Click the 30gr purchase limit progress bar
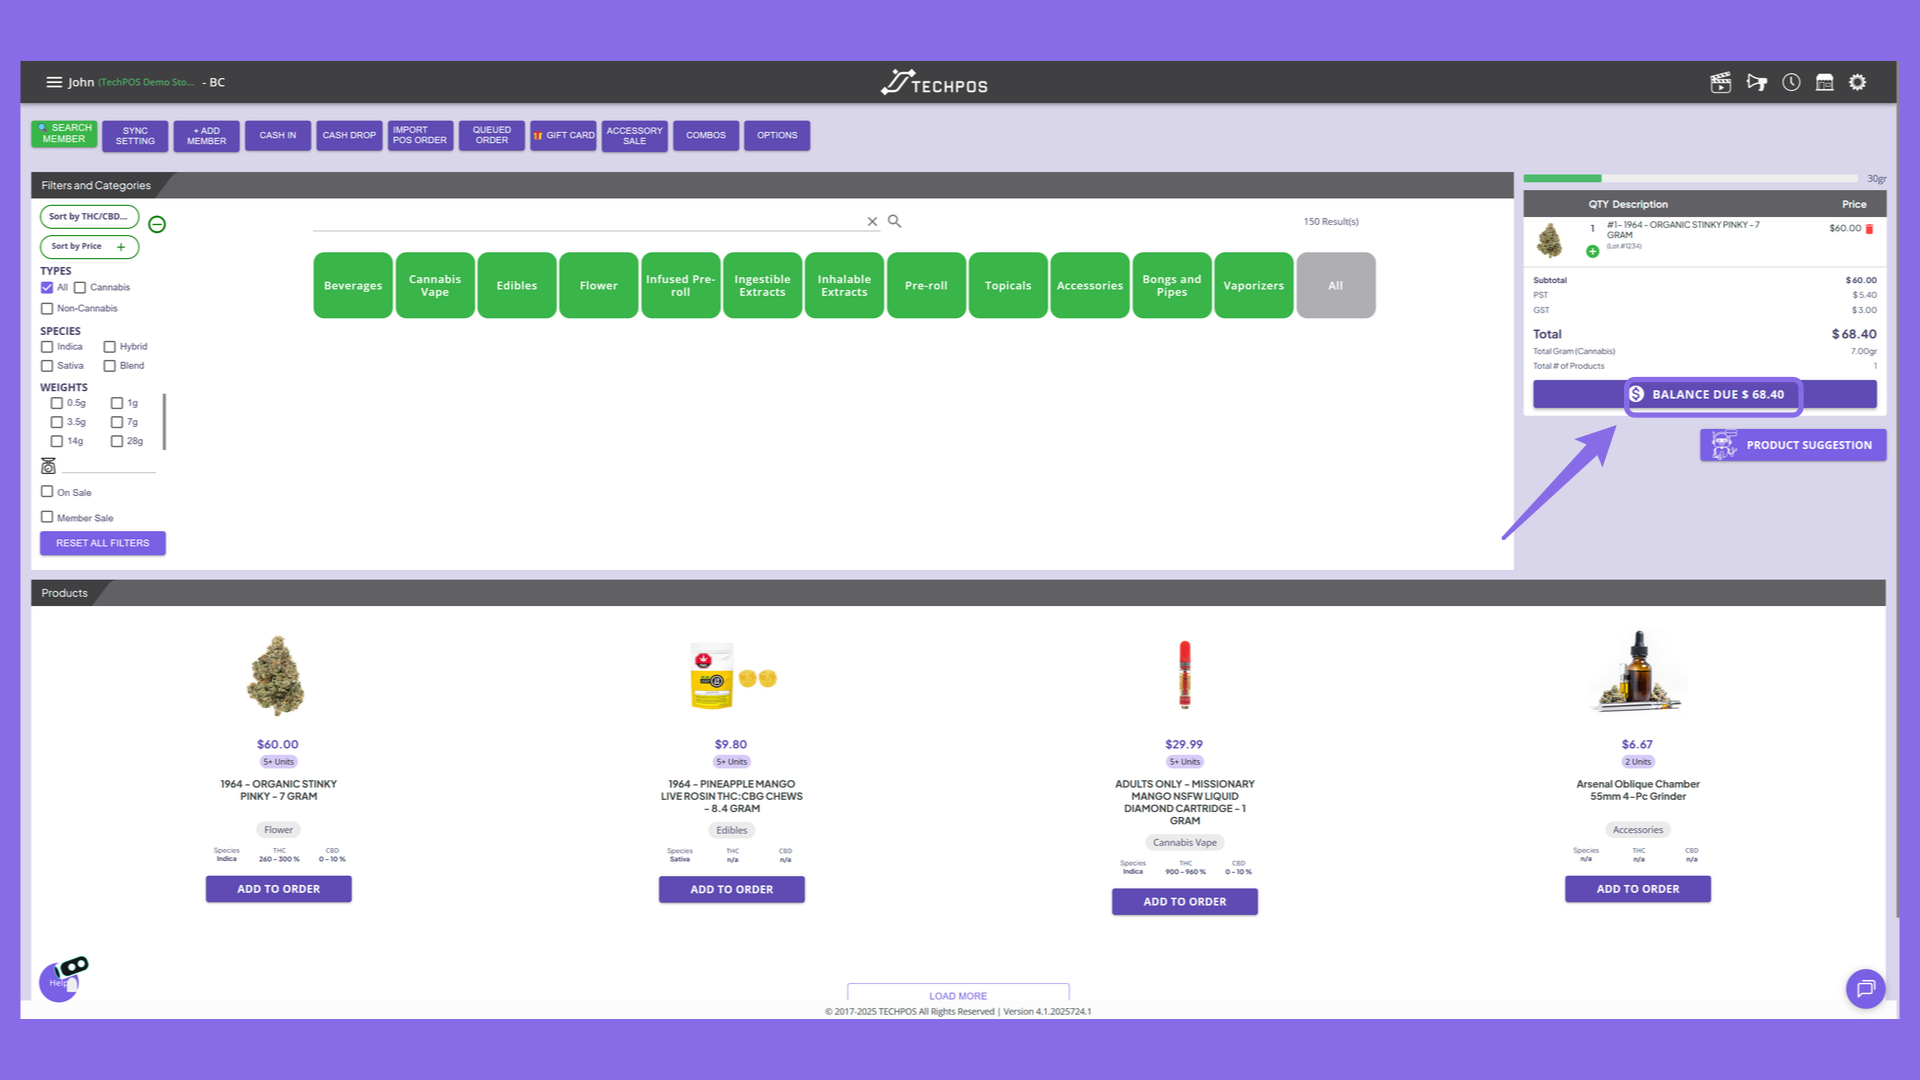 click(x=1691, y=179)
